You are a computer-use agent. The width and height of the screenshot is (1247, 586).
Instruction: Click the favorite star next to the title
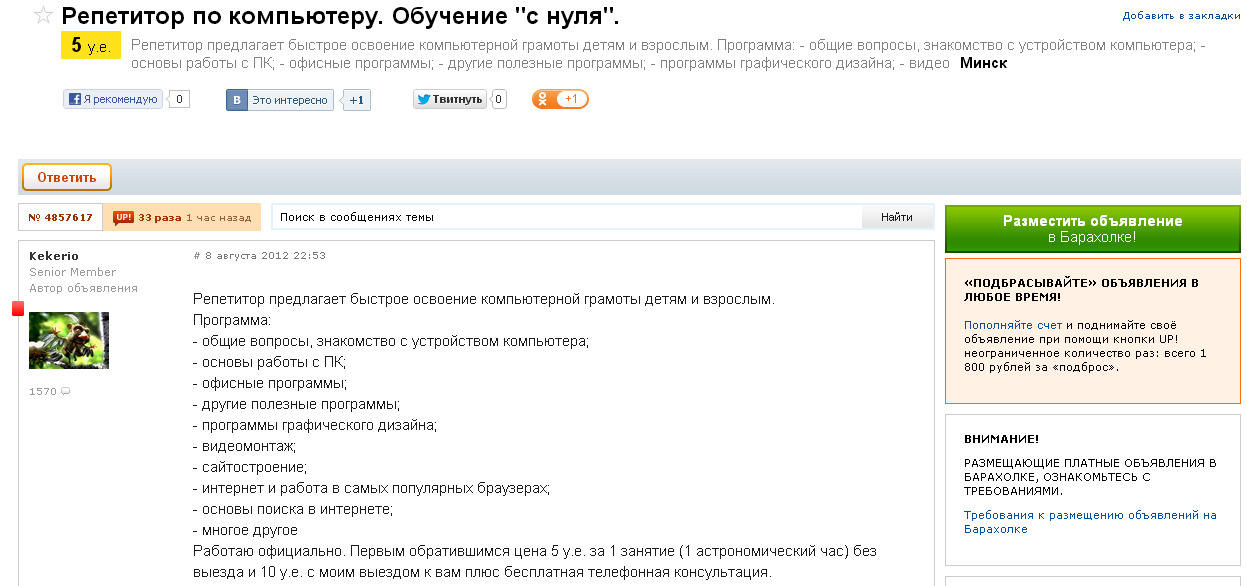pyautogui.click(x=43, y=16)
